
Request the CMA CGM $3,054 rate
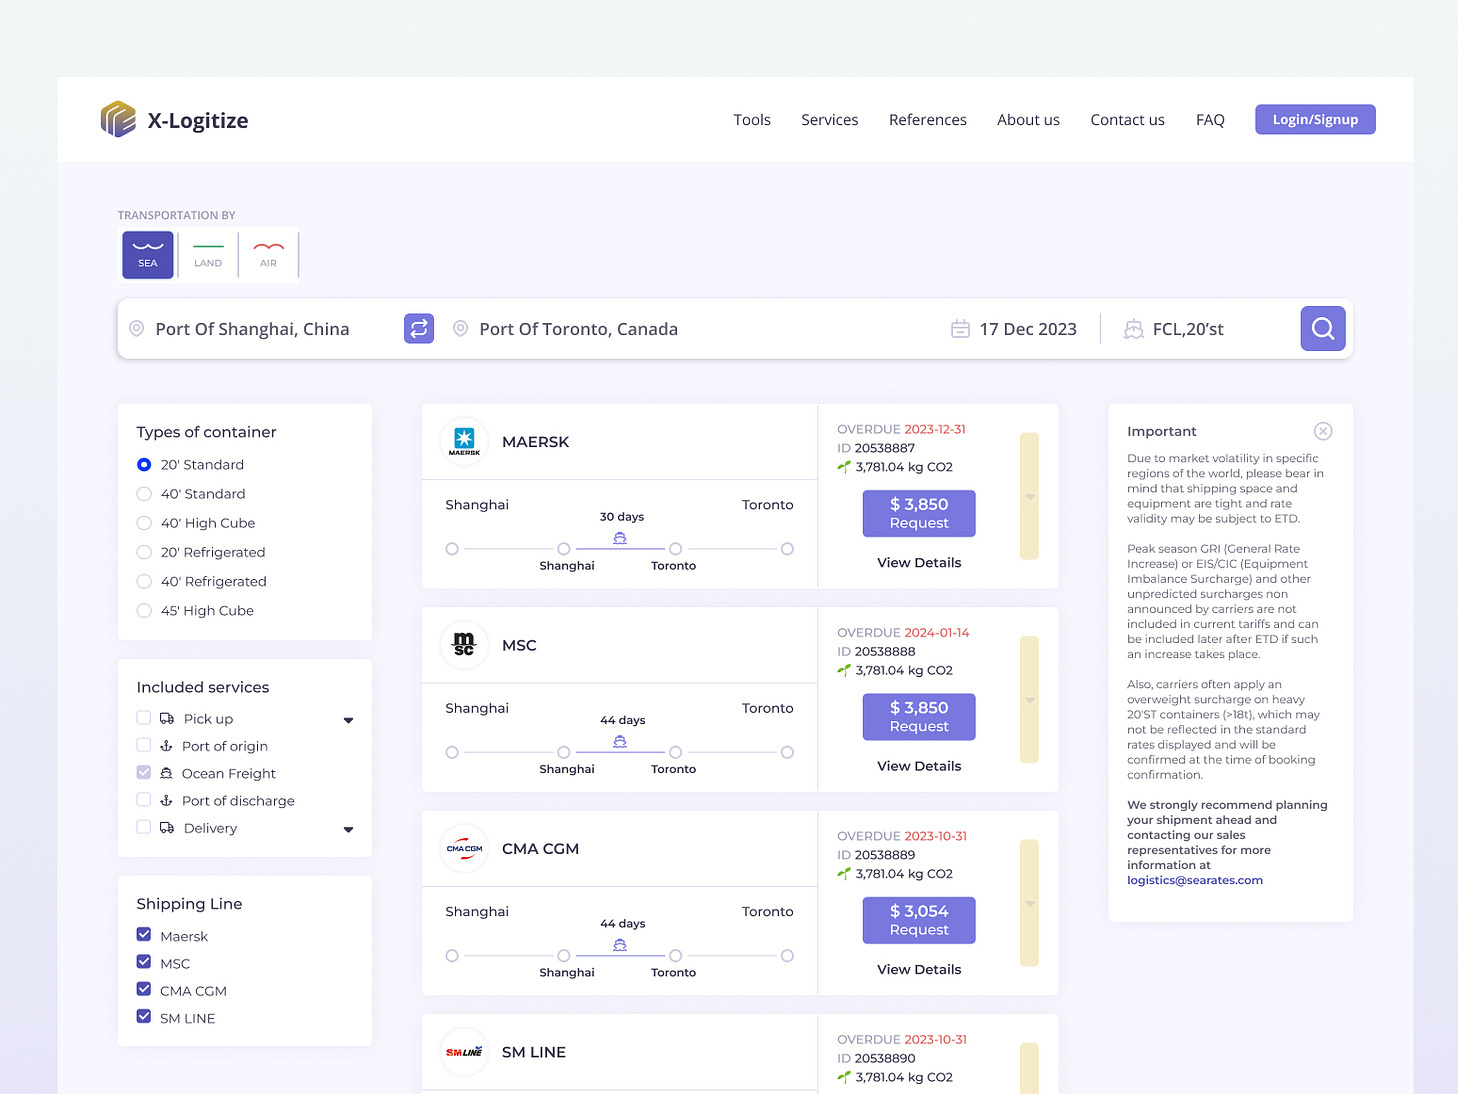pos(919,920)
